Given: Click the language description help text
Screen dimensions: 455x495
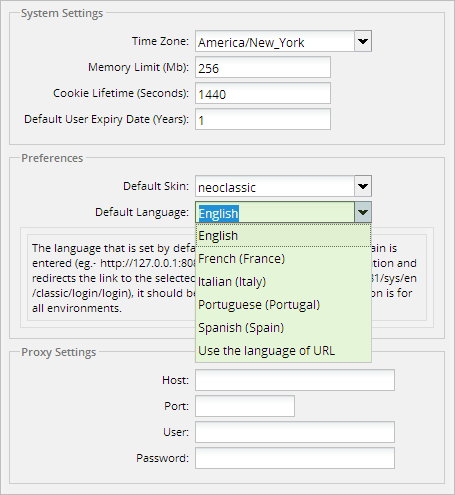Looking at the screenshot, I should [113, 278].
